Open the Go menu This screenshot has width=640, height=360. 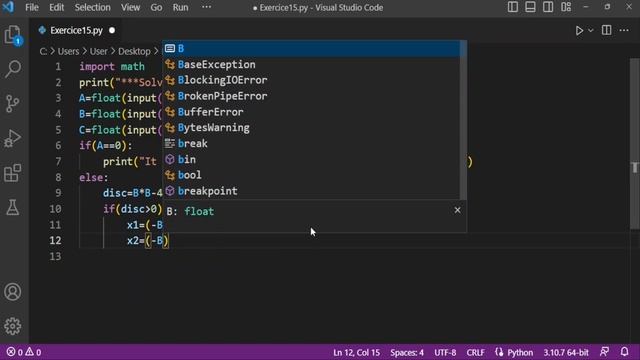coord(156,7)
